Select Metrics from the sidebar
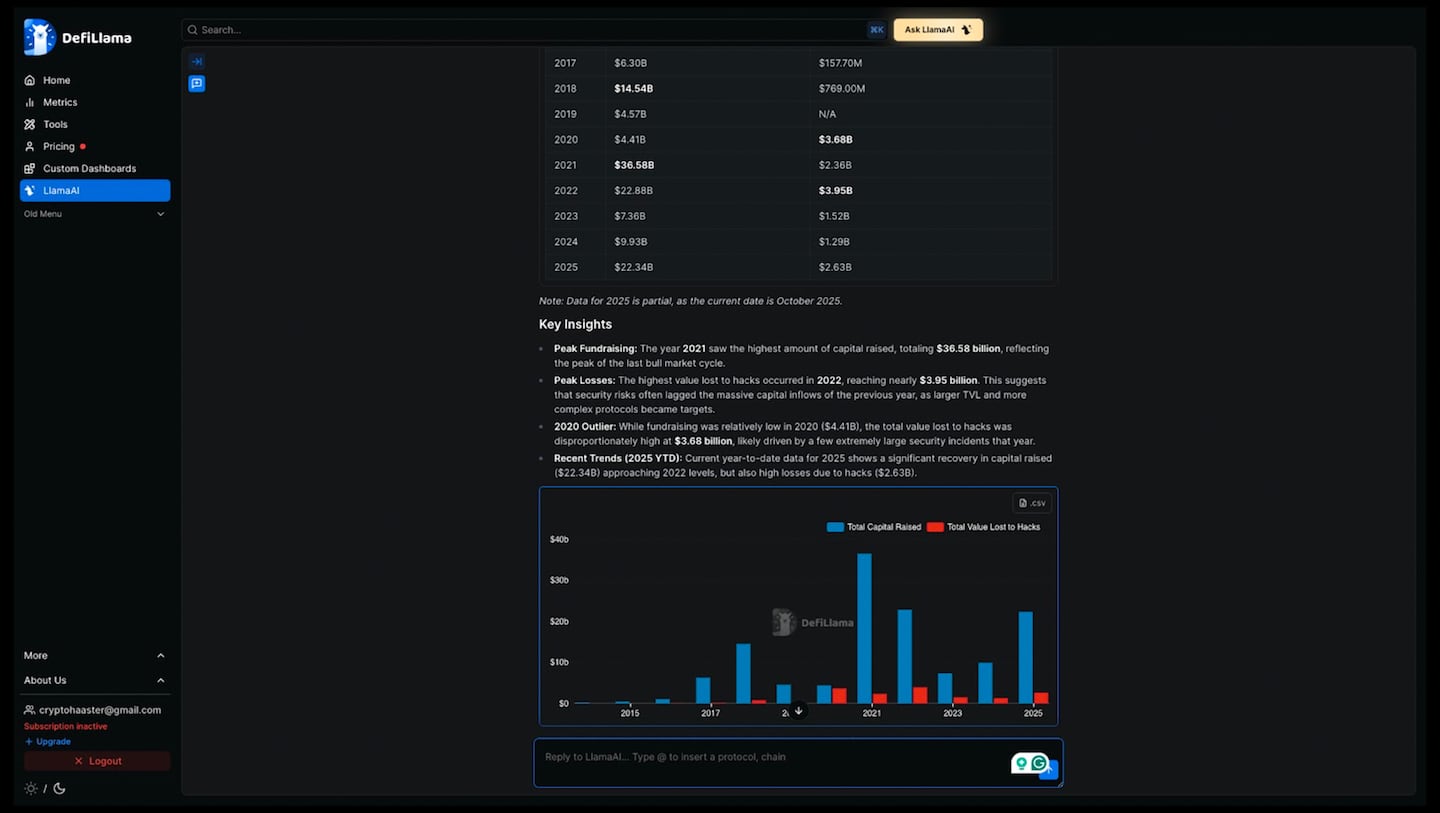The height and width of the screenshot is (813, 1440). (58, 102)
